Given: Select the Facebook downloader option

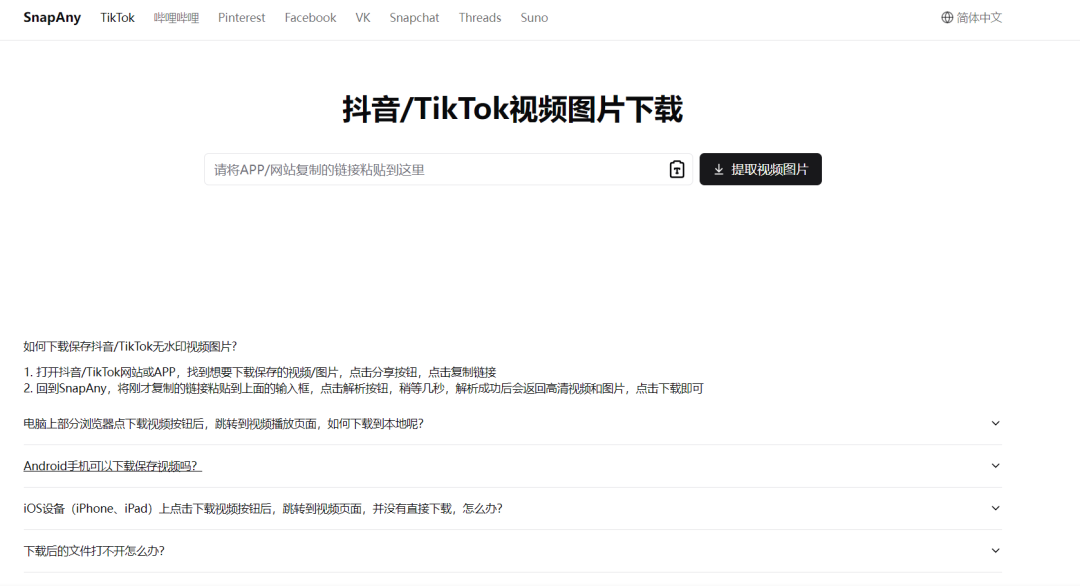Looking at the screenshot, I should pyautogui.click(x=310, y=17).
